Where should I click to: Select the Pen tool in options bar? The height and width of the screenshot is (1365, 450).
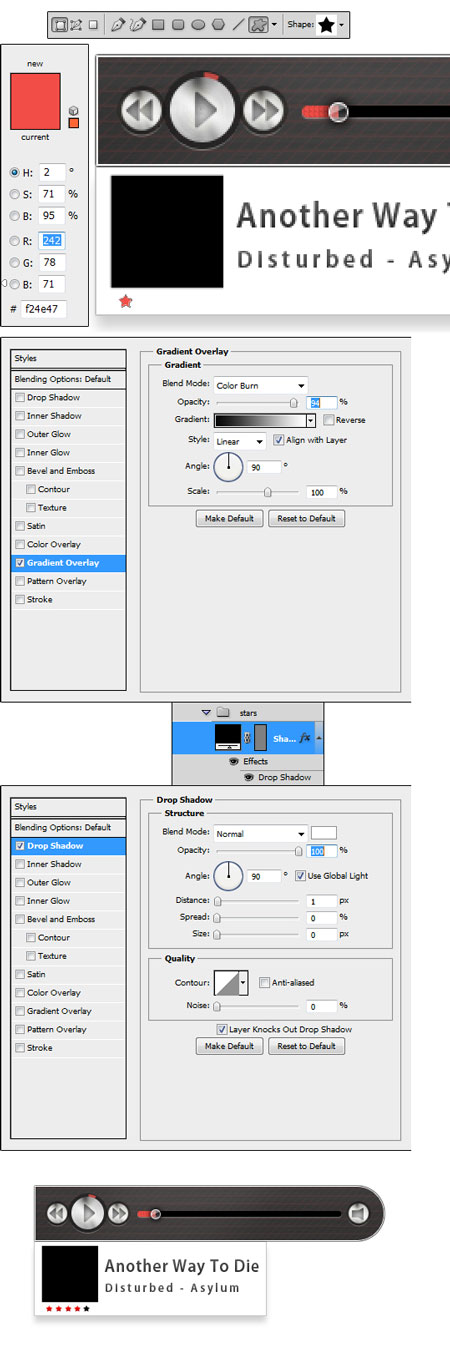coord(119,23)
